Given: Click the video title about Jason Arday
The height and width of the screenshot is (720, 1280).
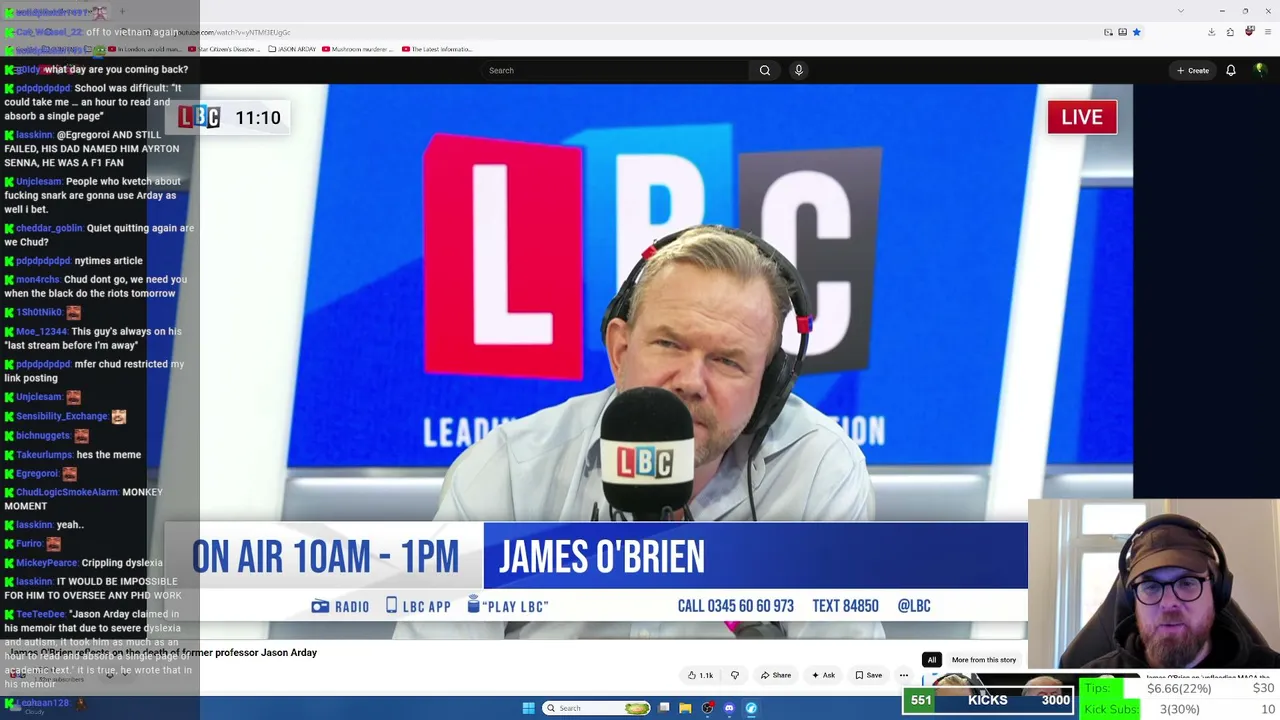Looking at the screenshot, I should click(165, 653).
